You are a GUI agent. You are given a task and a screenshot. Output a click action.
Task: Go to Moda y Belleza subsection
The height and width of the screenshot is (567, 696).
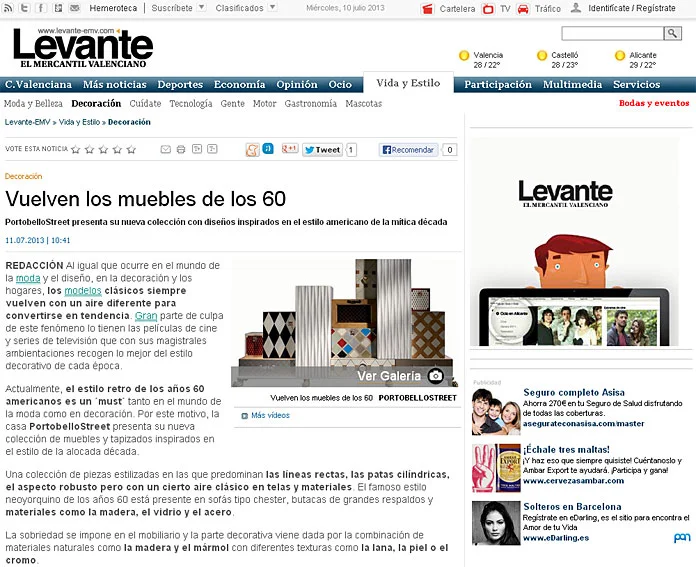point(33,103)
